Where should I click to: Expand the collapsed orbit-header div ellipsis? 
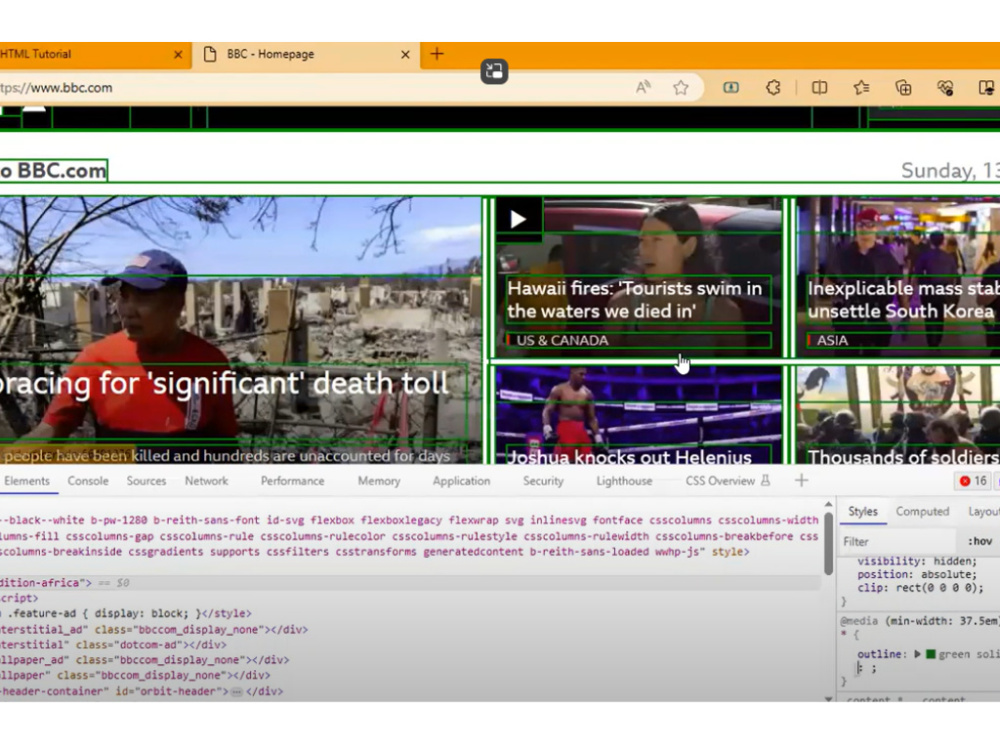[237, 692]
